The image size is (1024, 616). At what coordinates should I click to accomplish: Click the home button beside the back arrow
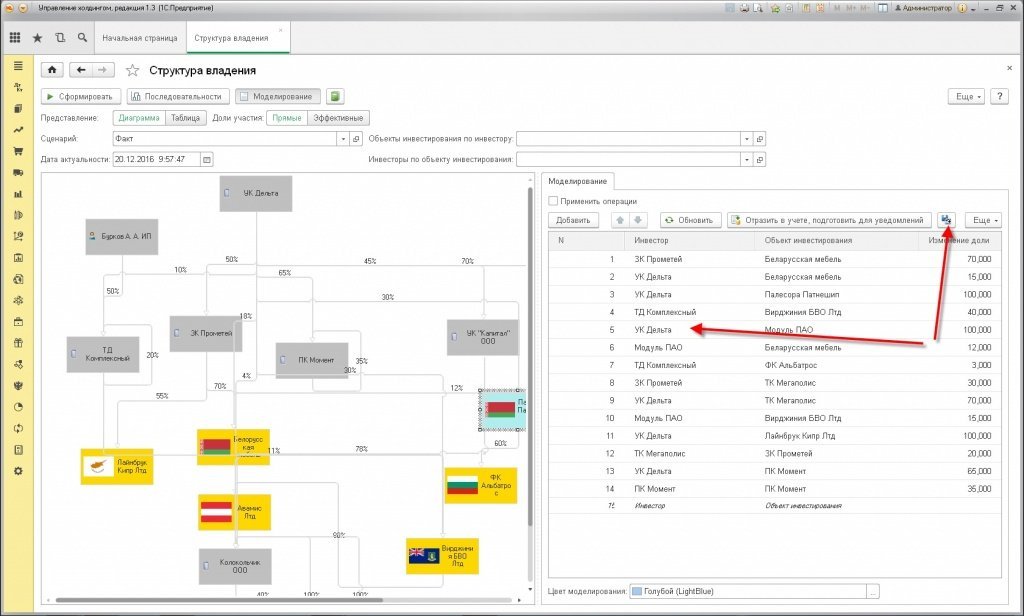click(x=52, y=70)
